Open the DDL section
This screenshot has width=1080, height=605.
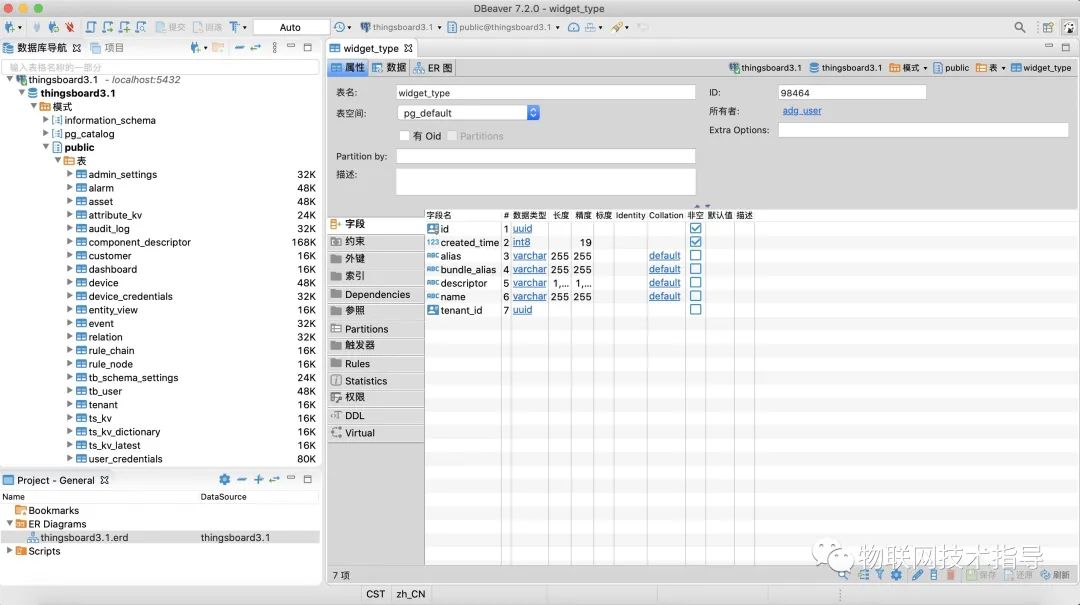click(x=376, y=416)
